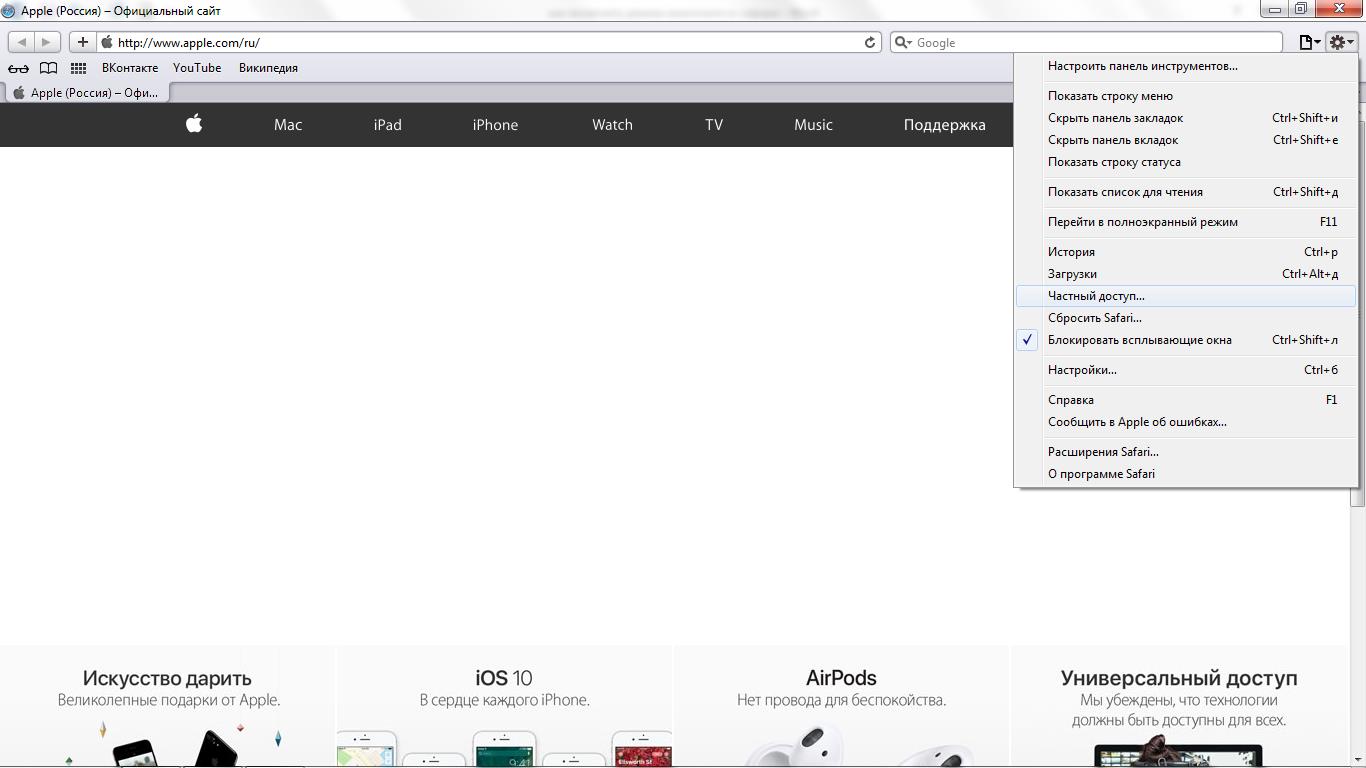This screenshot has width=1366, height=768.
Task: Choose Показать список для чтения
Action: tap(1186, 192)
